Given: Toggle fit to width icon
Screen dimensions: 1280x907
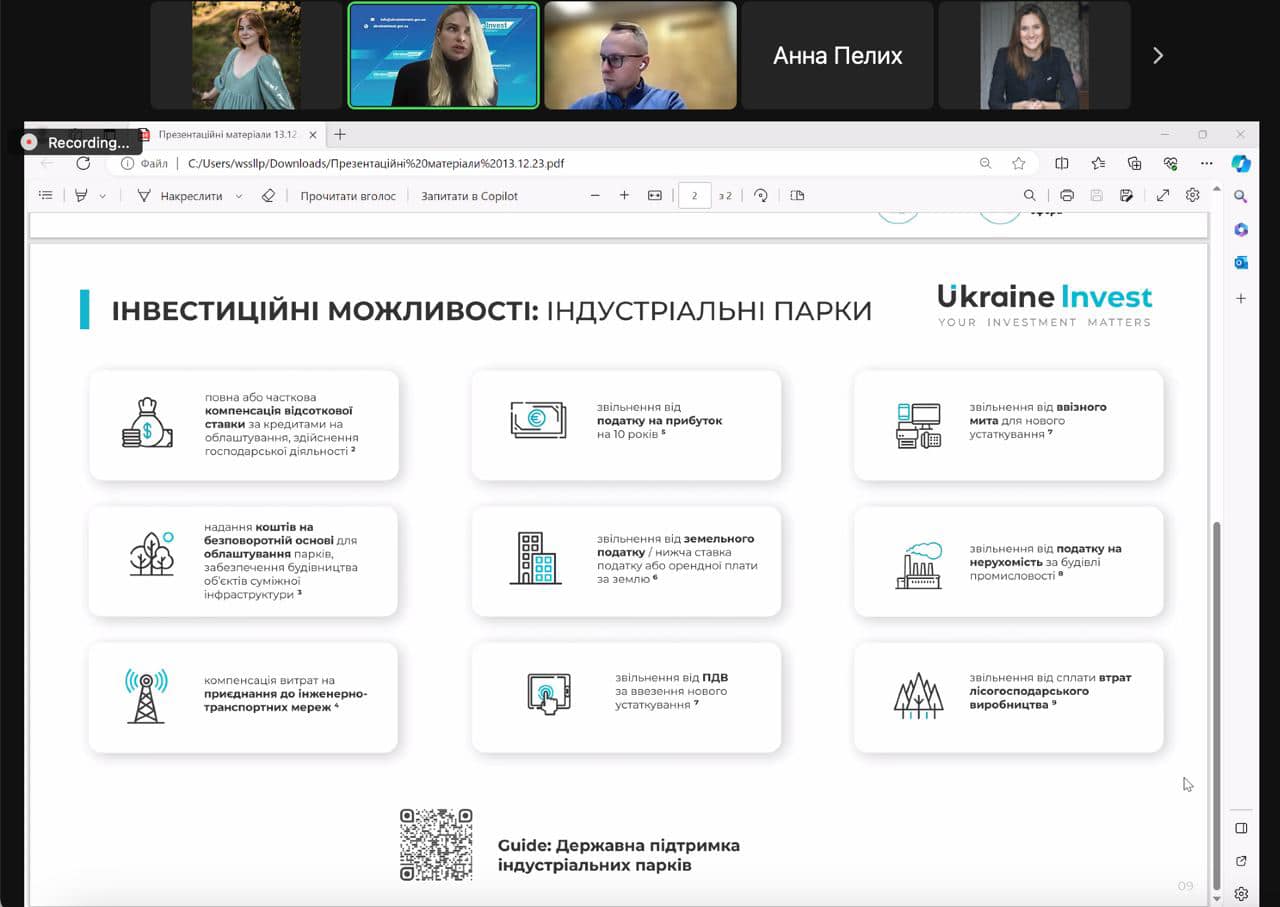Looking at the screenshot, I should [x=655, y=196].
